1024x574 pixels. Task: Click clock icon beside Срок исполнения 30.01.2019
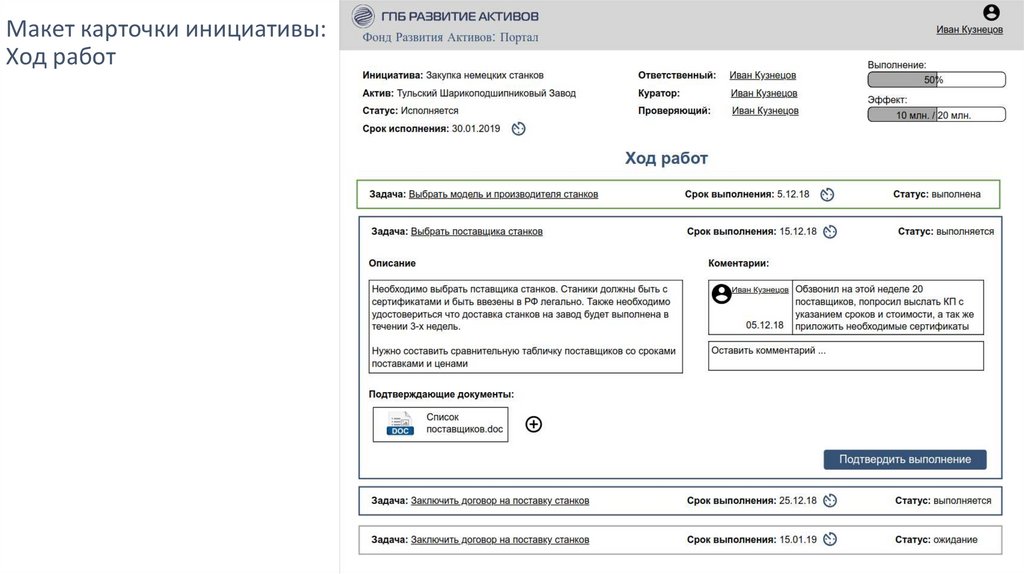[x=519, y=129]
